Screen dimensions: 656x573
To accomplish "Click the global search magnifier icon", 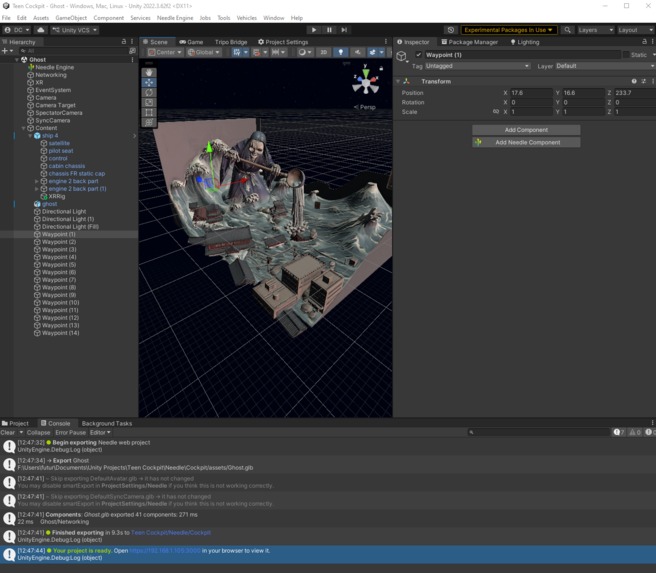I will coord(567,30).
